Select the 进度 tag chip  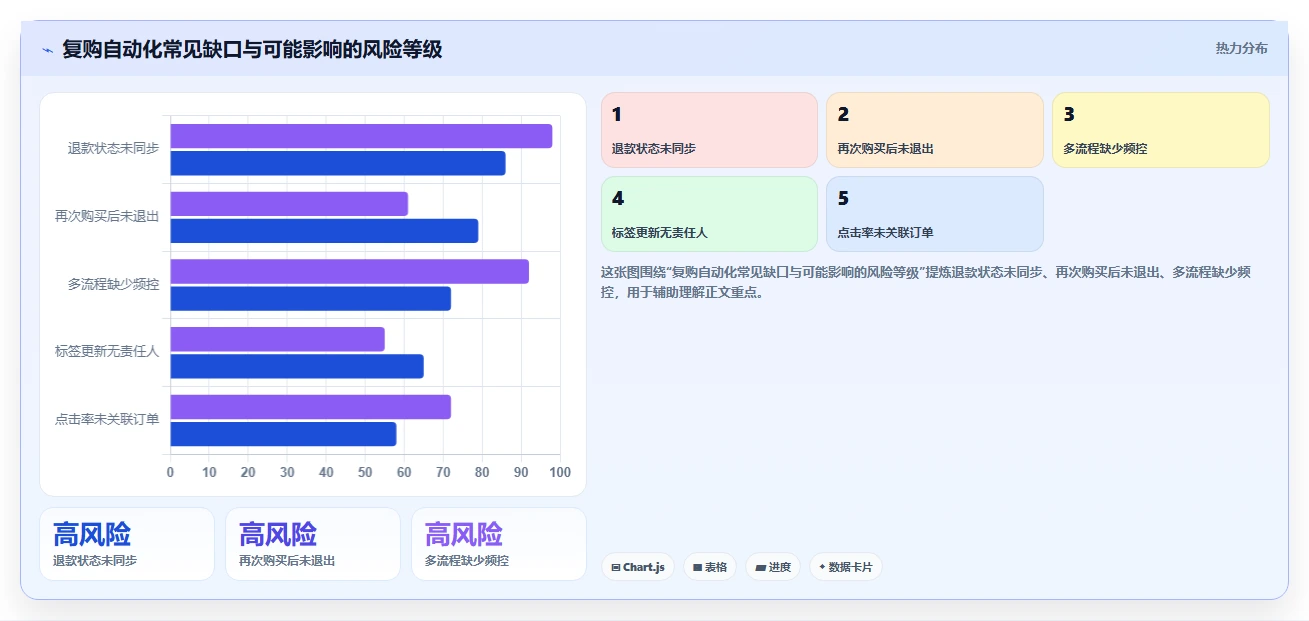[773, 567]
